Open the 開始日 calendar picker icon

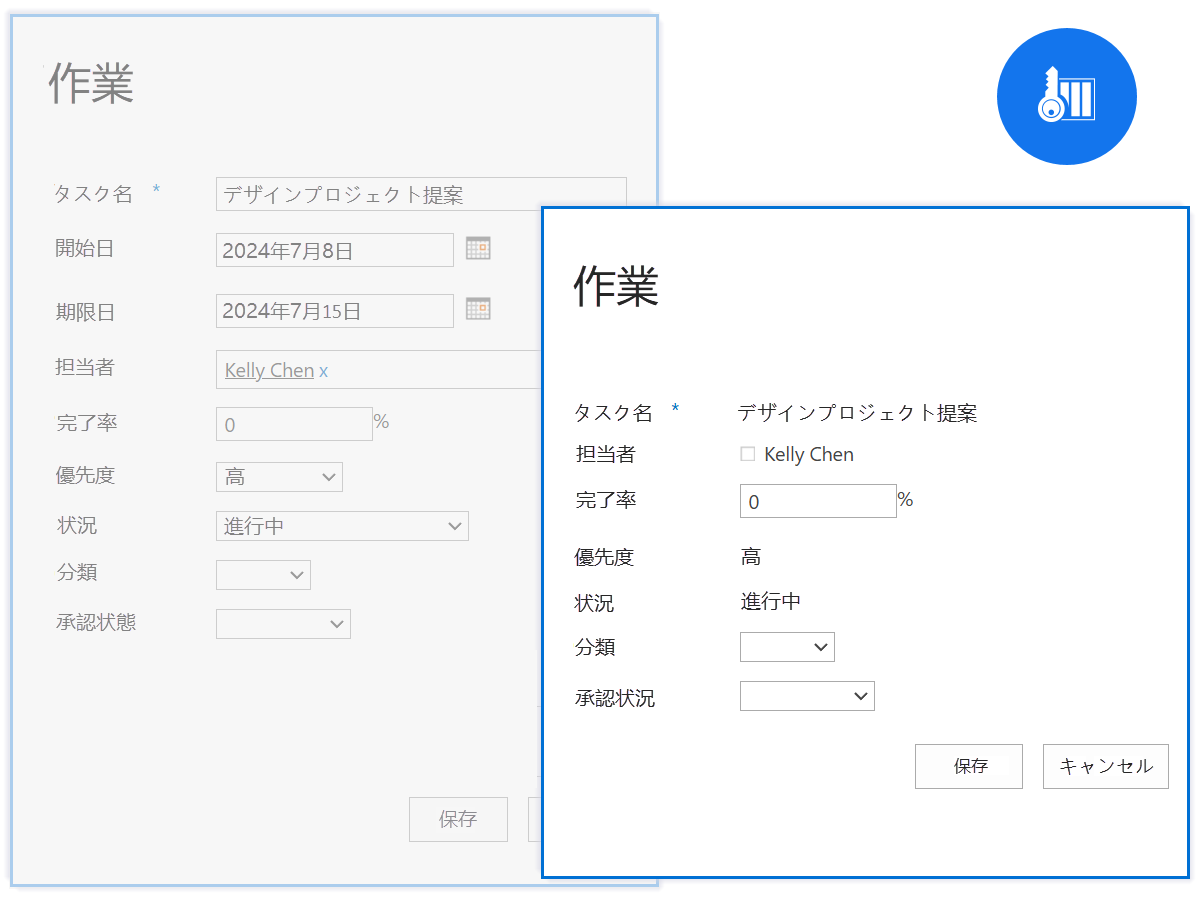tap(478, 248)
